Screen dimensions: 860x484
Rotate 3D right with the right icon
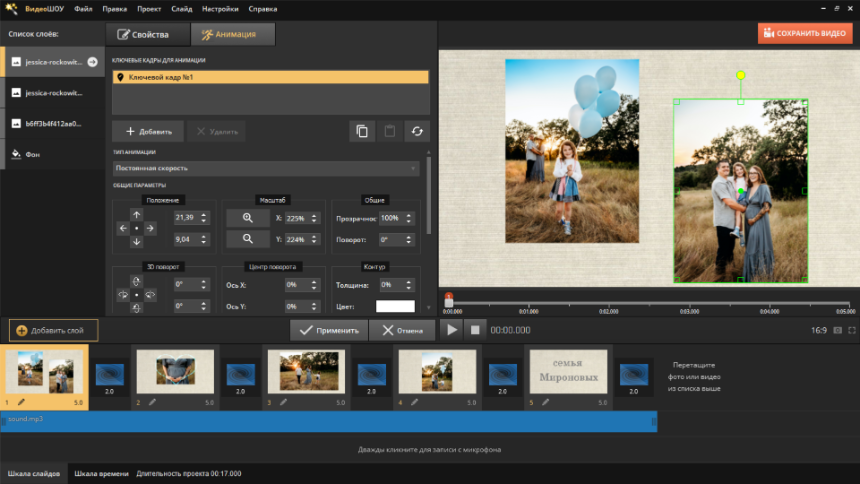[x=150, y=295]
